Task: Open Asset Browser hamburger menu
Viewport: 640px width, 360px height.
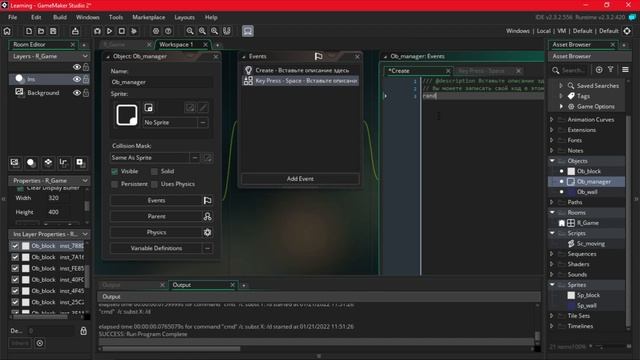Action: (x=625, y=70)
